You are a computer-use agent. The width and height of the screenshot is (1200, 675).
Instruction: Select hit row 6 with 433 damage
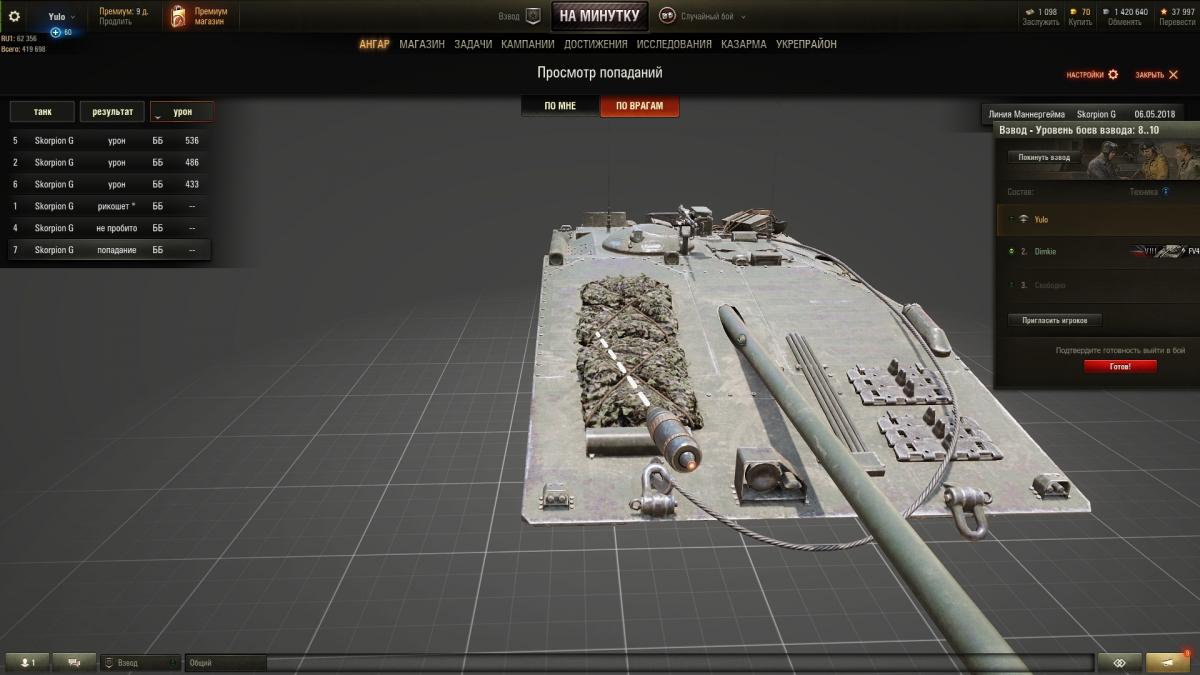click(109, 184)
